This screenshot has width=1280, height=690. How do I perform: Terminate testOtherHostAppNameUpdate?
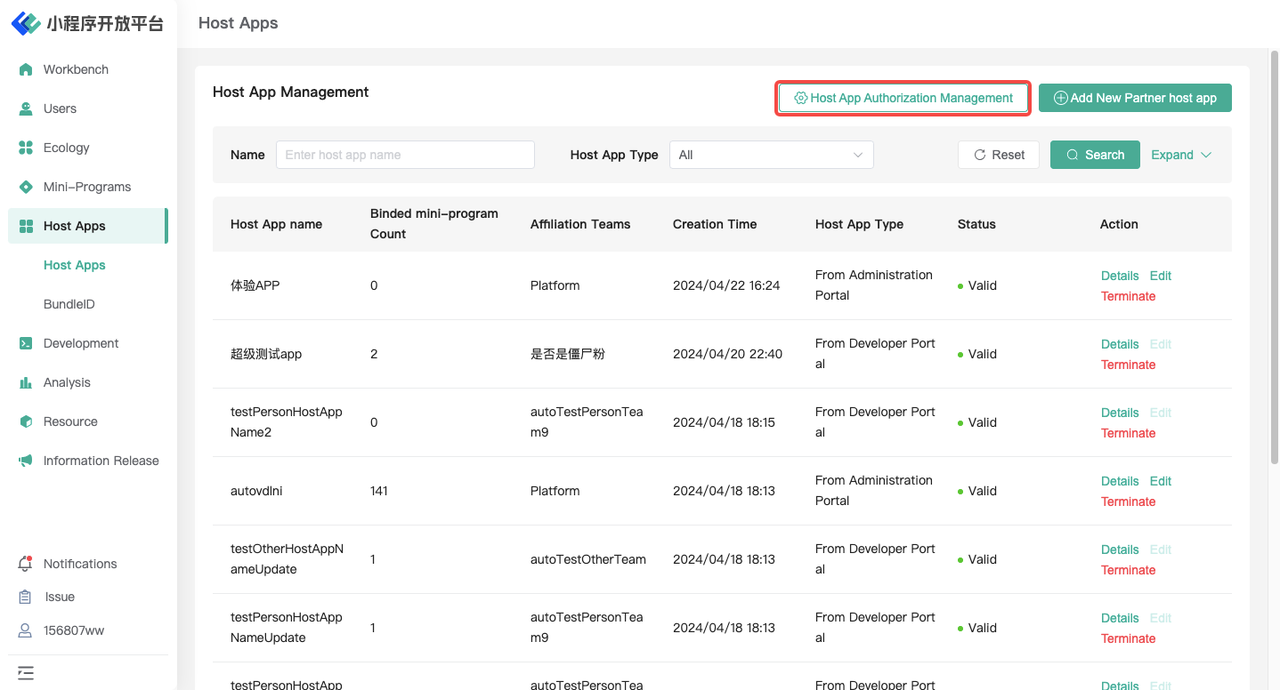pos(1128,571)
